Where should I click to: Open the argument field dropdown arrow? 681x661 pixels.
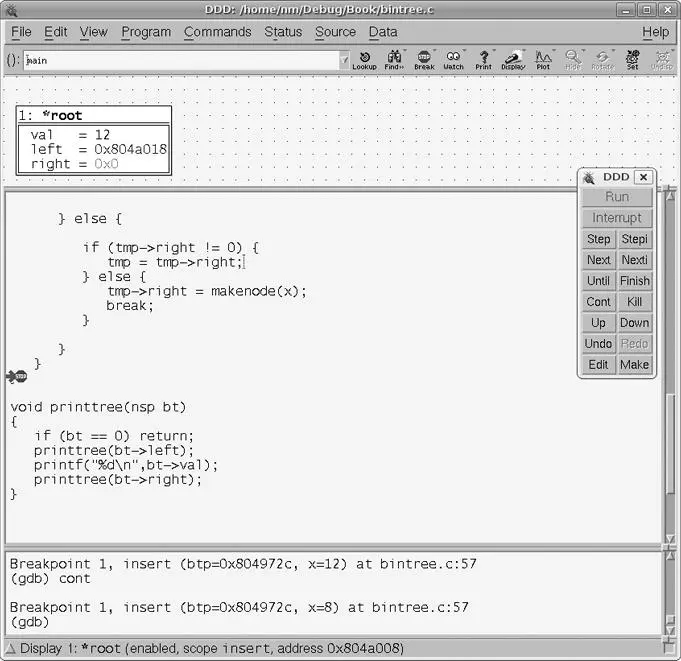[344, 61]
